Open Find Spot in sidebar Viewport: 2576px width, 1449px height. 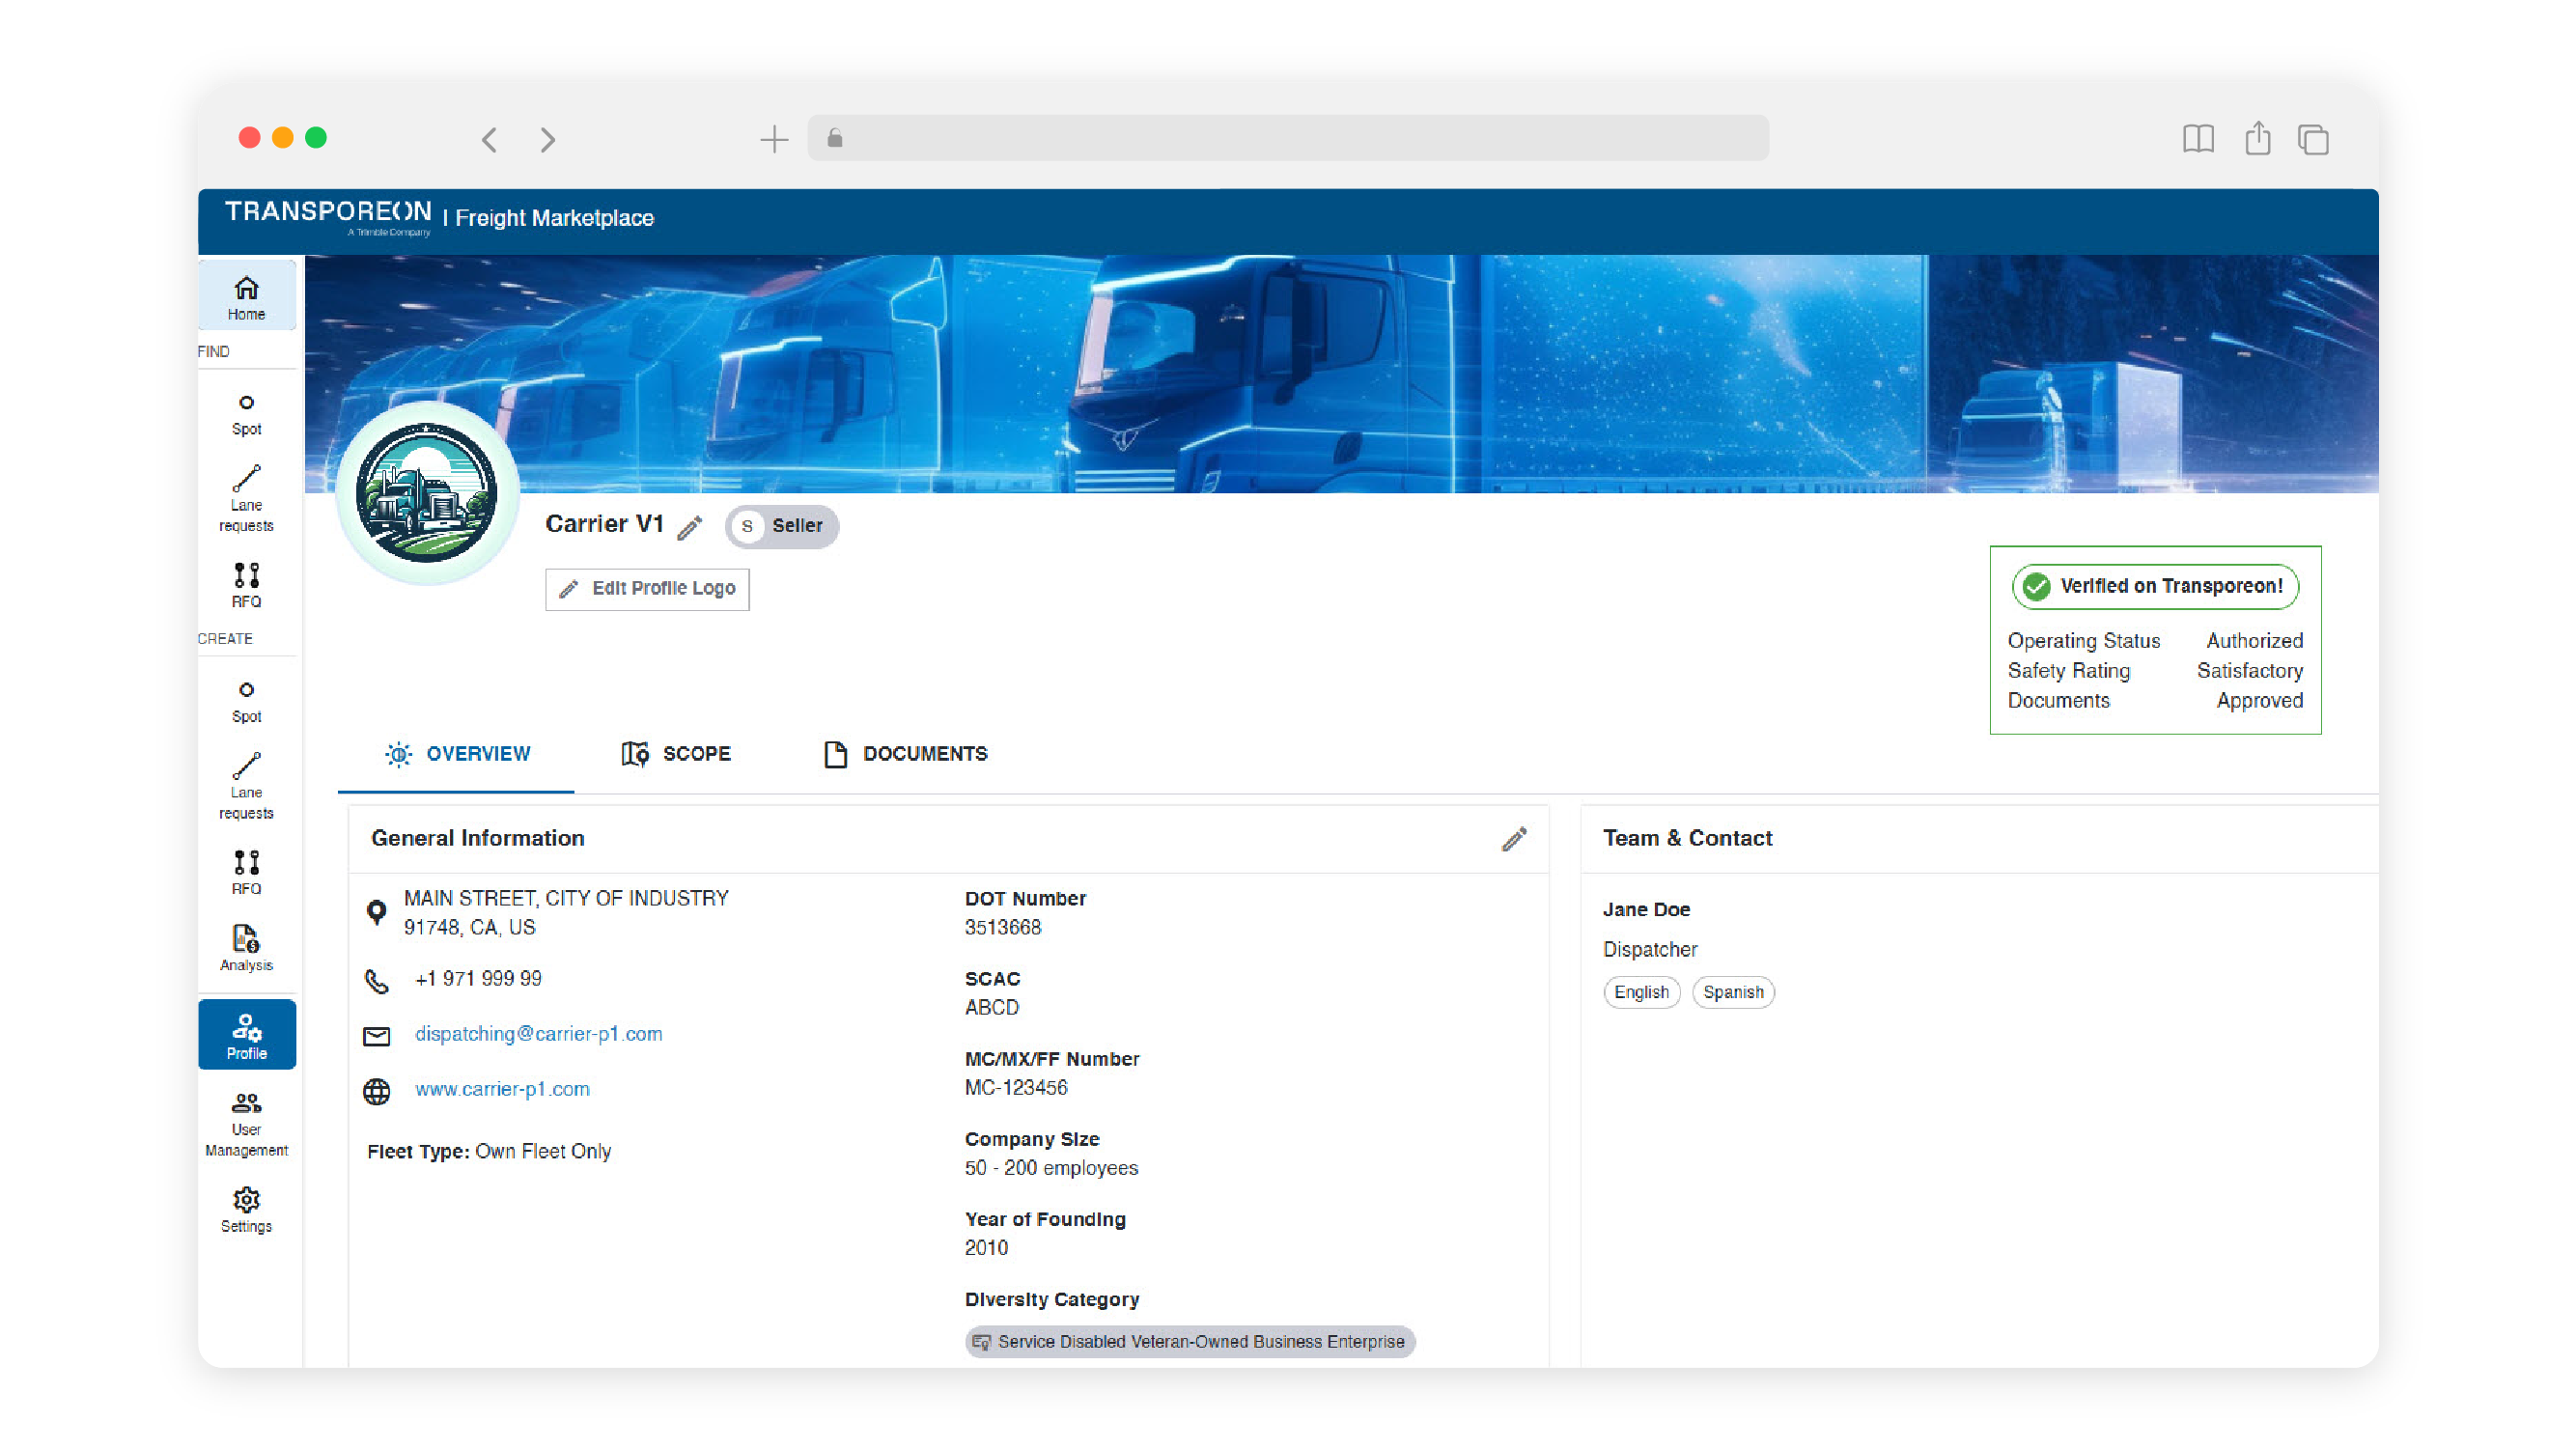pos(246,413)
